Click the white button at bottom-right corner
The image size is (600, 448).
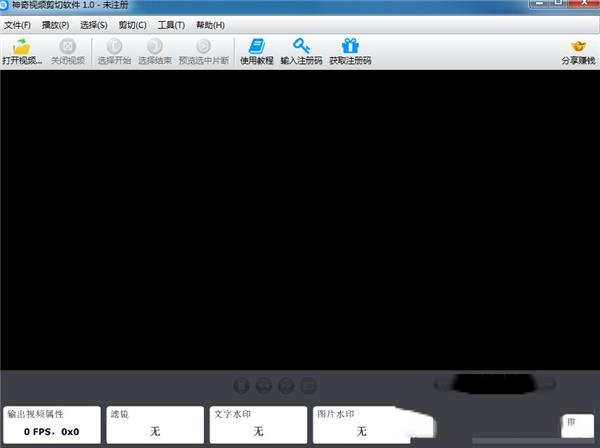(x=576, y=424)
